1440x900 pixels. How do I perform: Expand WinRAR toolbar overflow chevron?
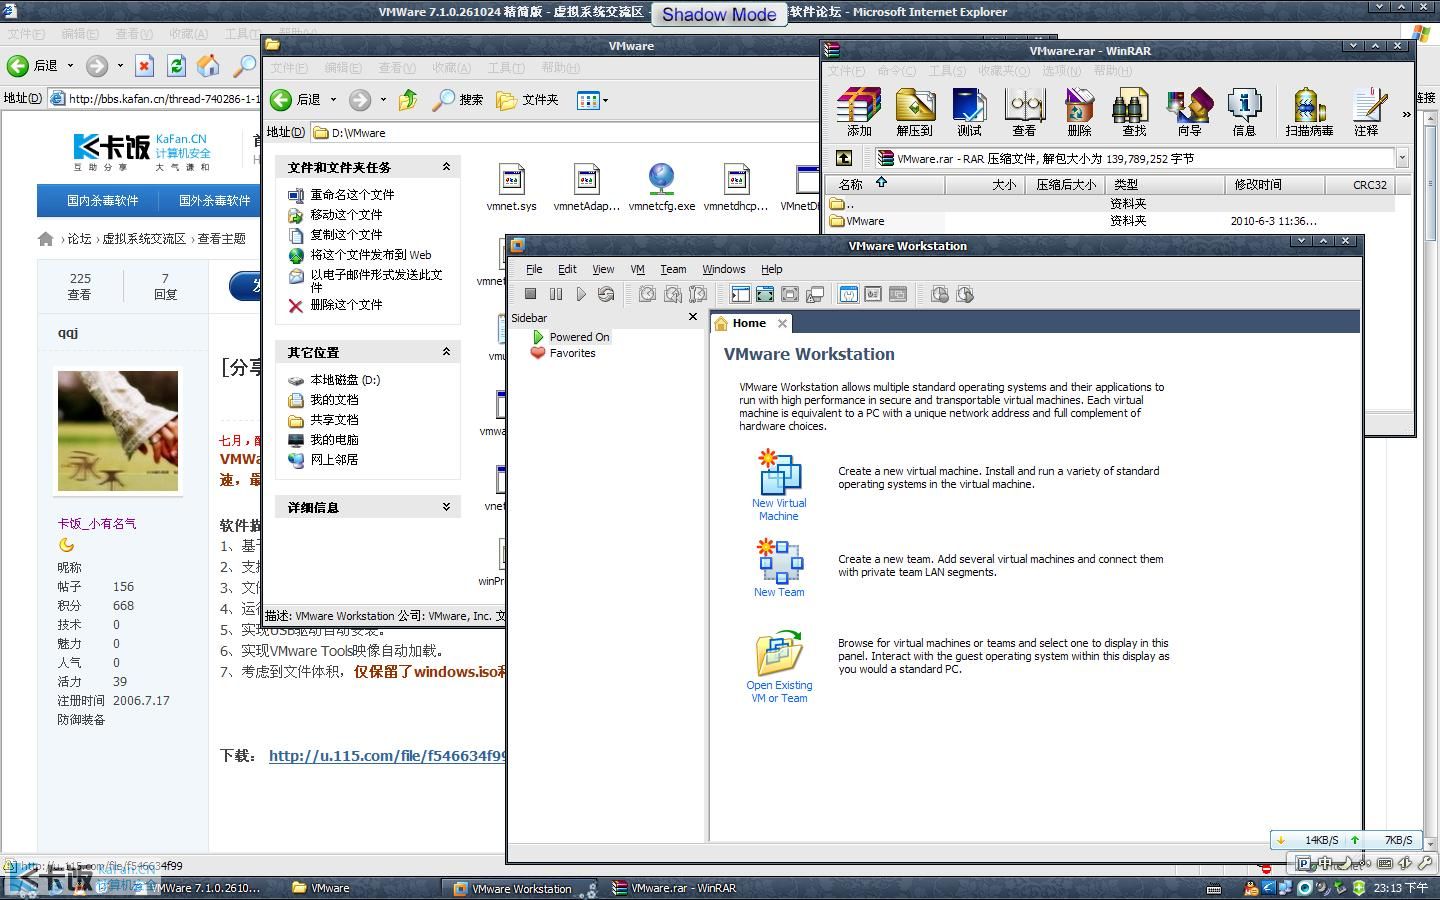click(x=1406, y=114)
